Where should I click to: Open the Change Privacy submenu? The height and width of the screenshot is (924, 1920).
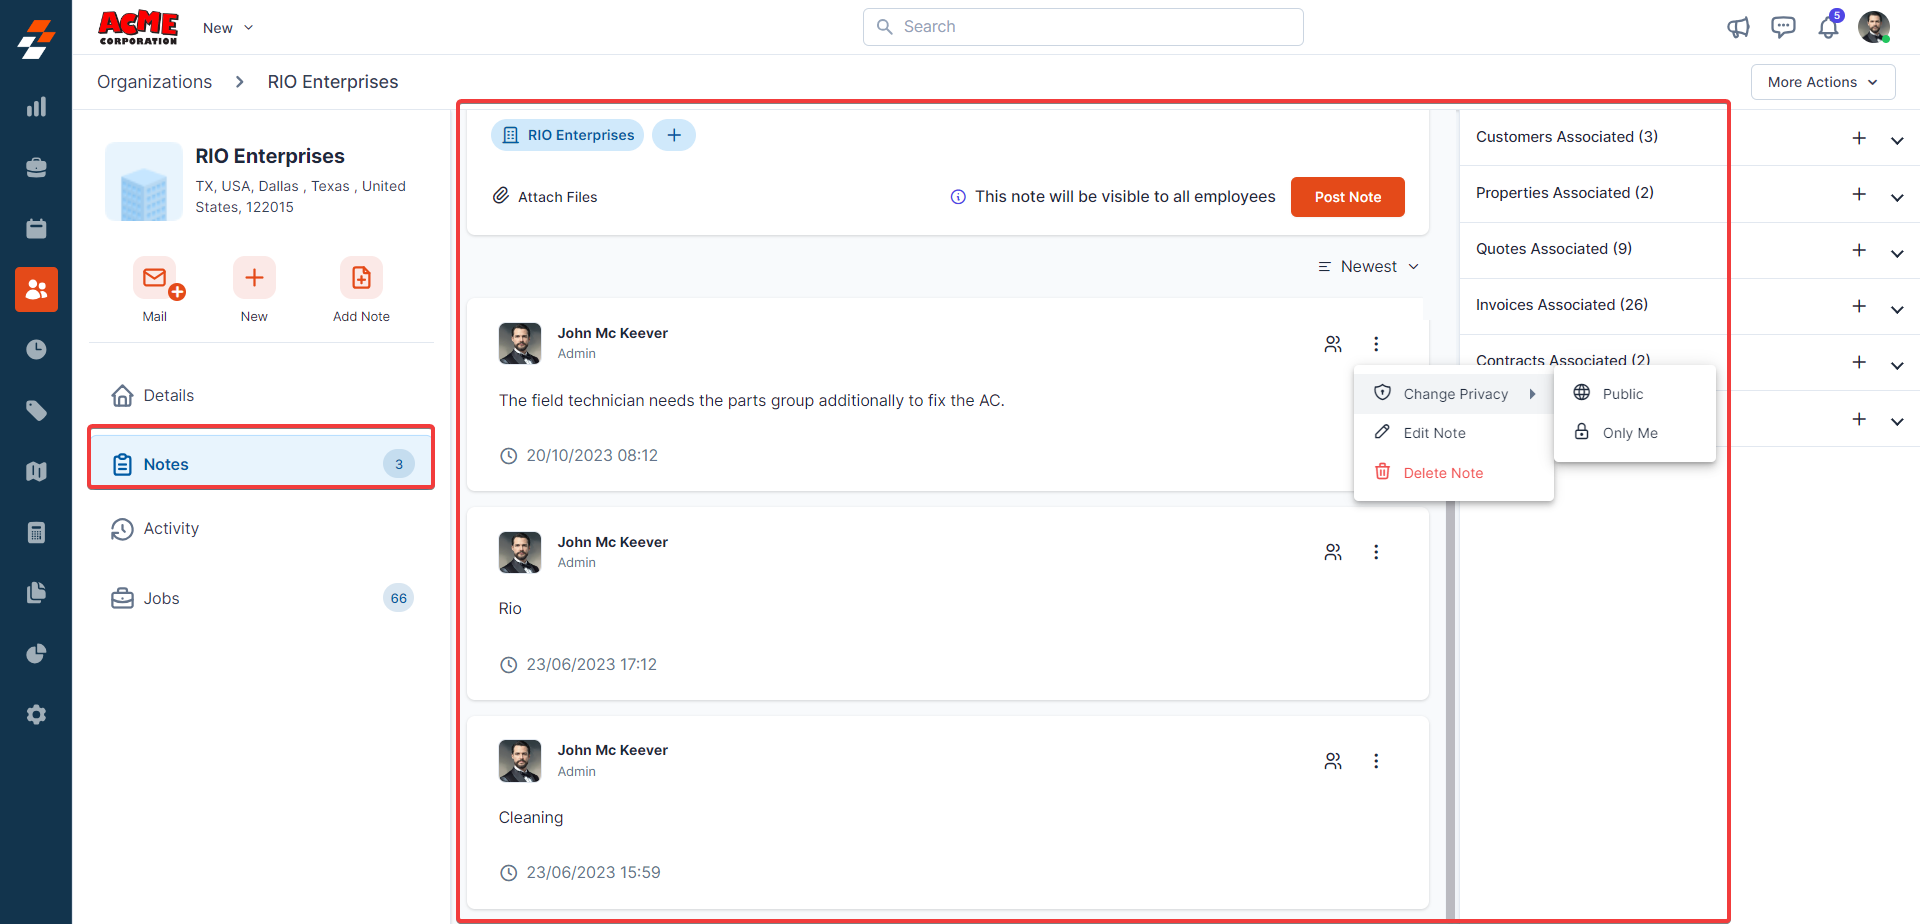(x=1454, y=394)
